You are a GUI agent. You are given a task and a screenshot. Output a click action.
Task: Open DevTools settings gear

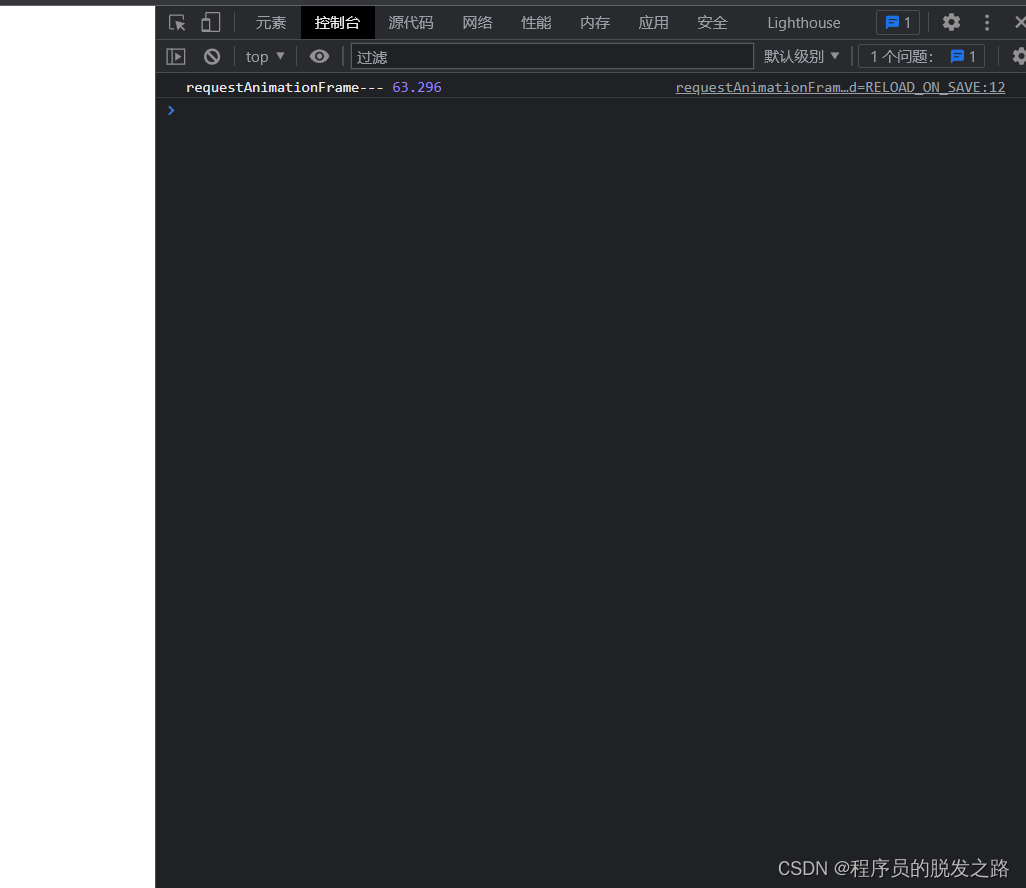[950, 22]
